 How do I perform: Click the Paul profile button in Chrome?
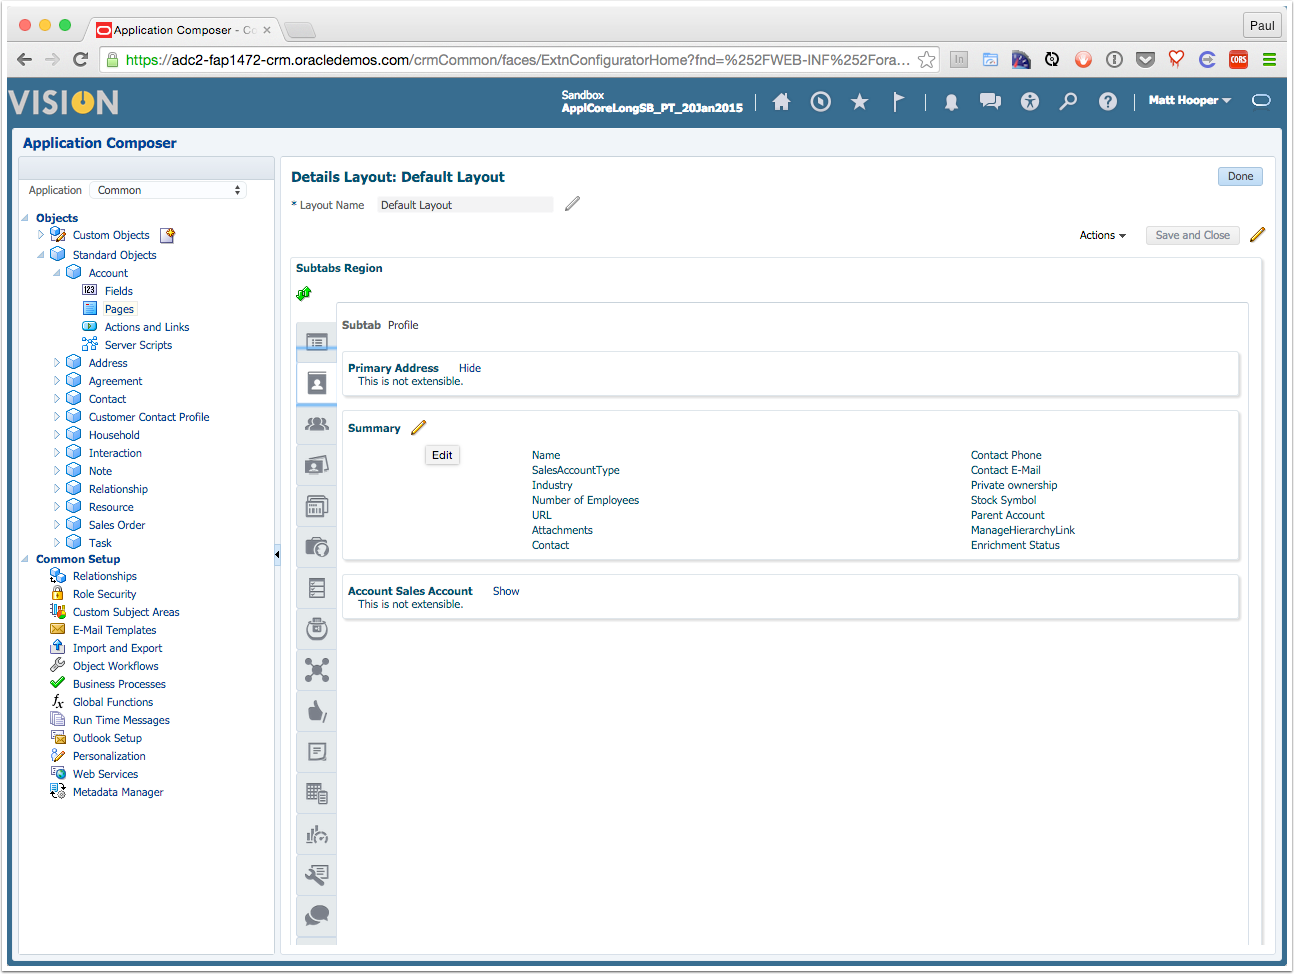[x=1262, y=25]
